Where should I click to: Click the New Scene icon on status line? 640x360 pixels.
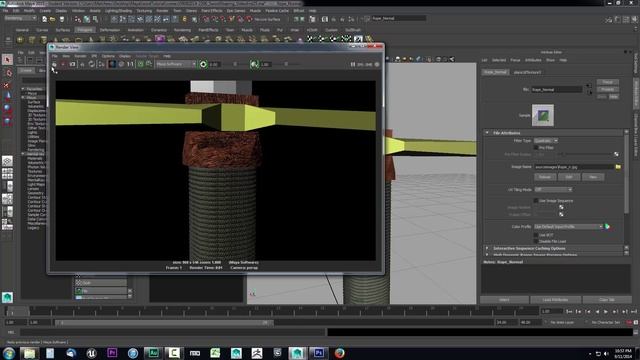pyautogui.click(x=44, y=19)
